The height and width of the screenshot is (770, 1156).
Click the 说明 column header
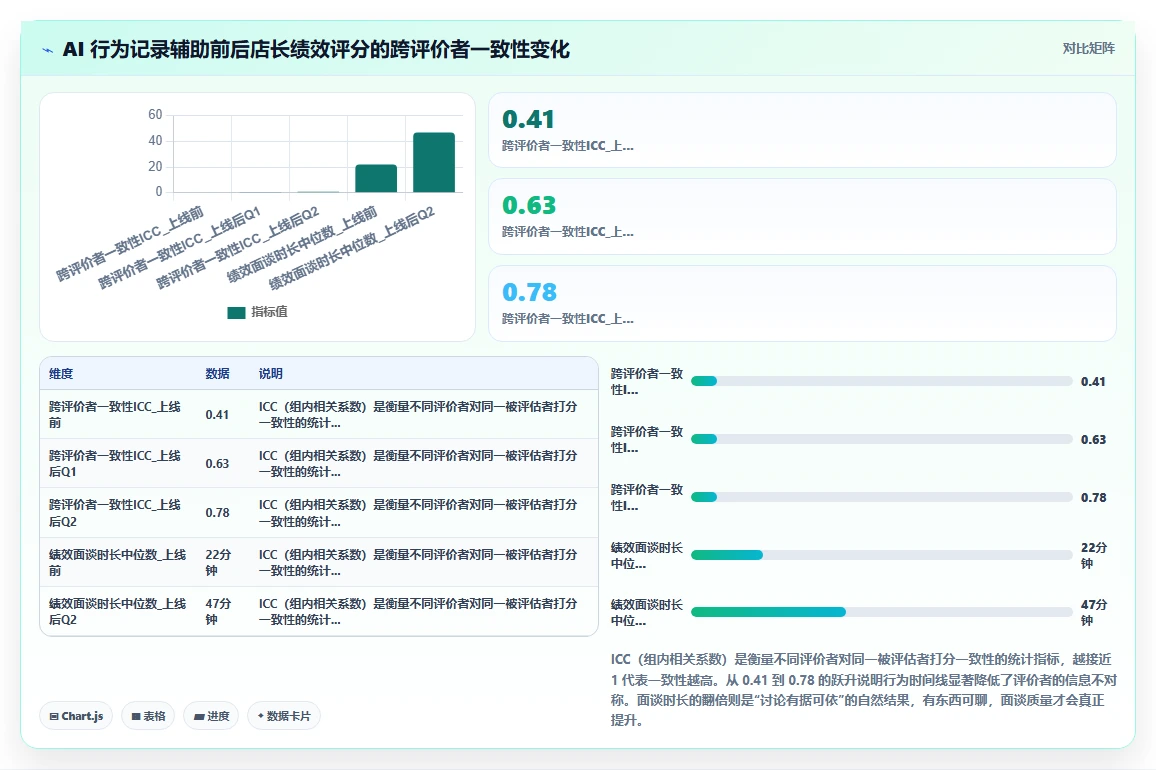(x=271, y=374)
